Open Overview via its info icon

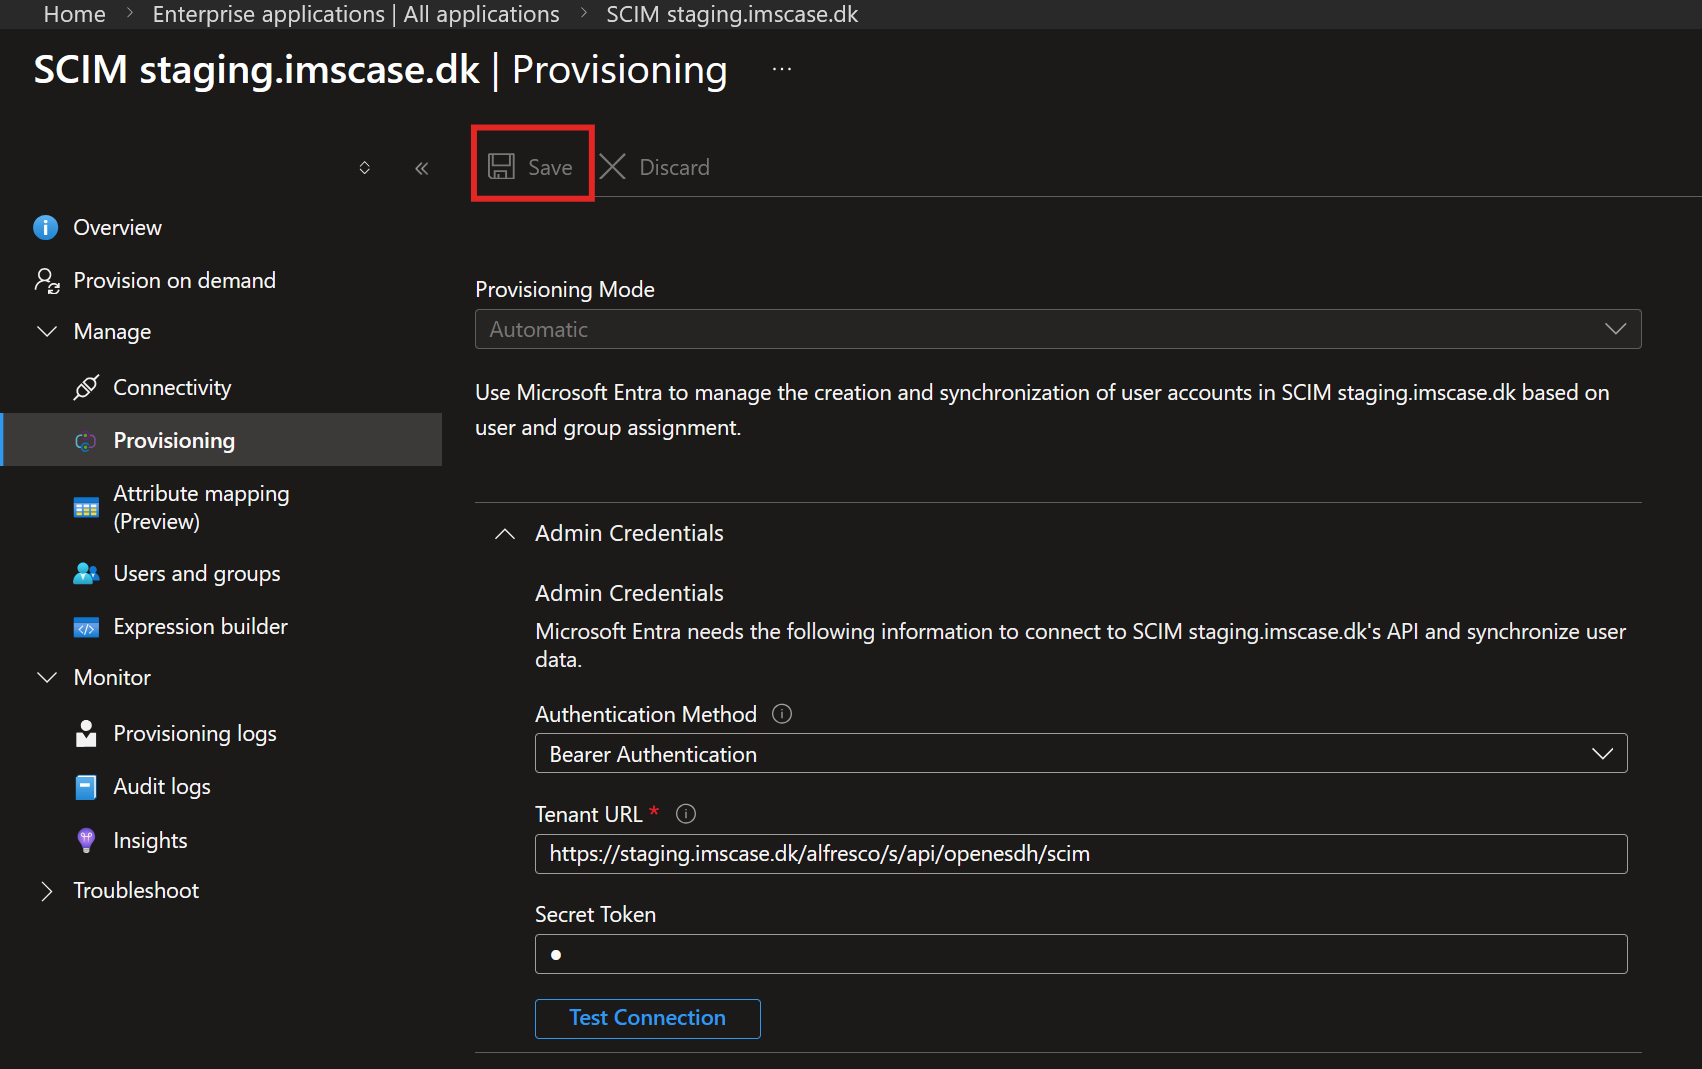(46, 227)
